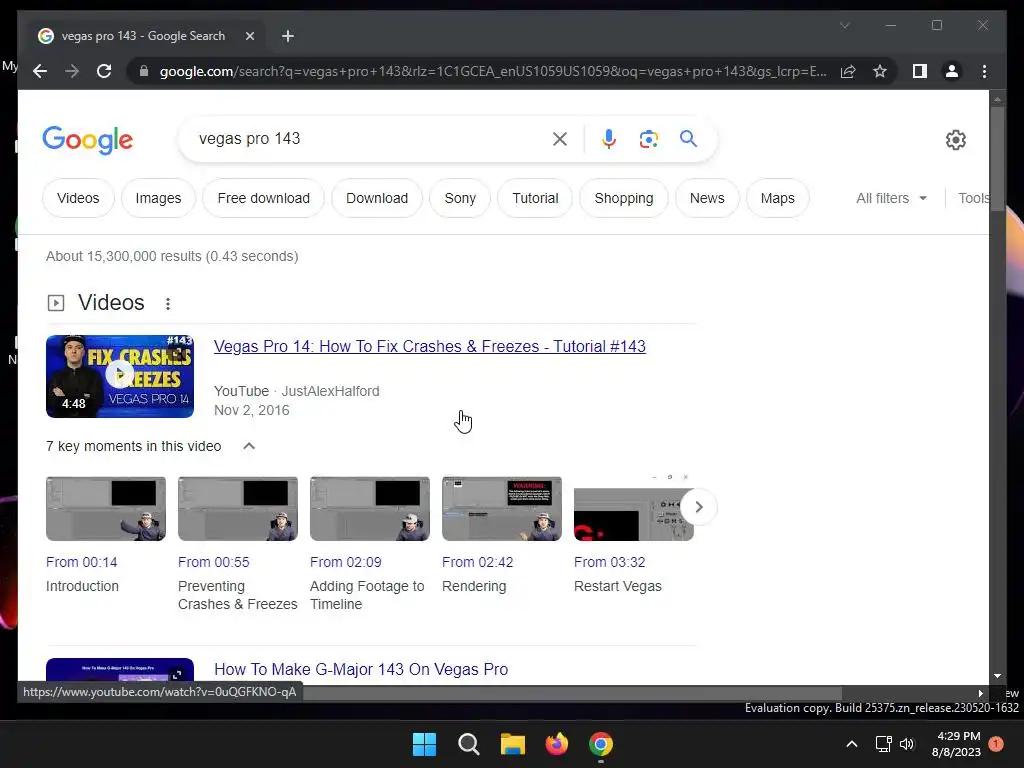Launch Firefox from the taskbar
This screenshot has height=768, width=1024.
556,744
